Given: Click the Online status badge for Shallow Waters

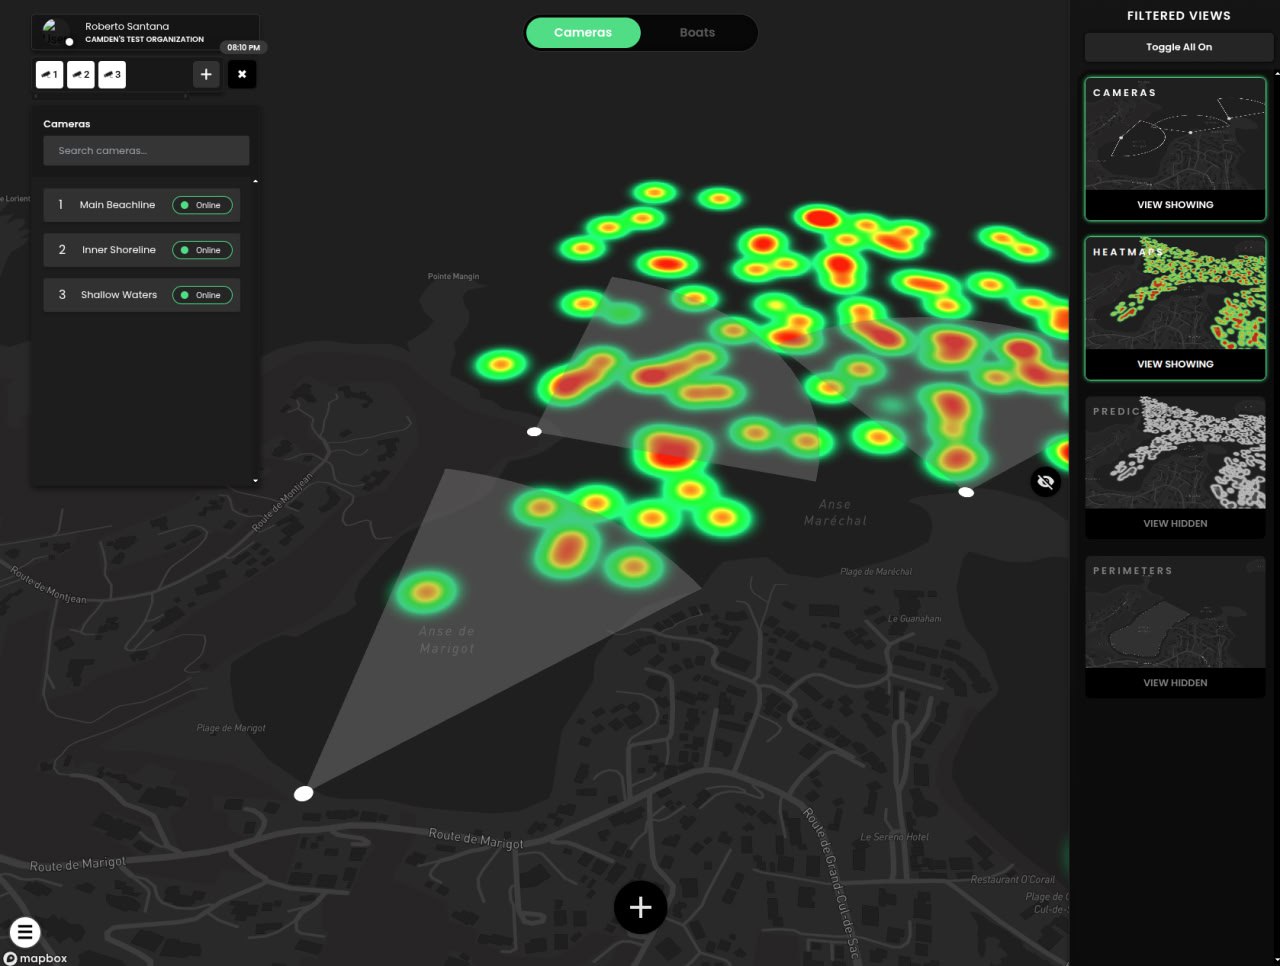Looking at the screenshot, I should [x=202, y=295].
